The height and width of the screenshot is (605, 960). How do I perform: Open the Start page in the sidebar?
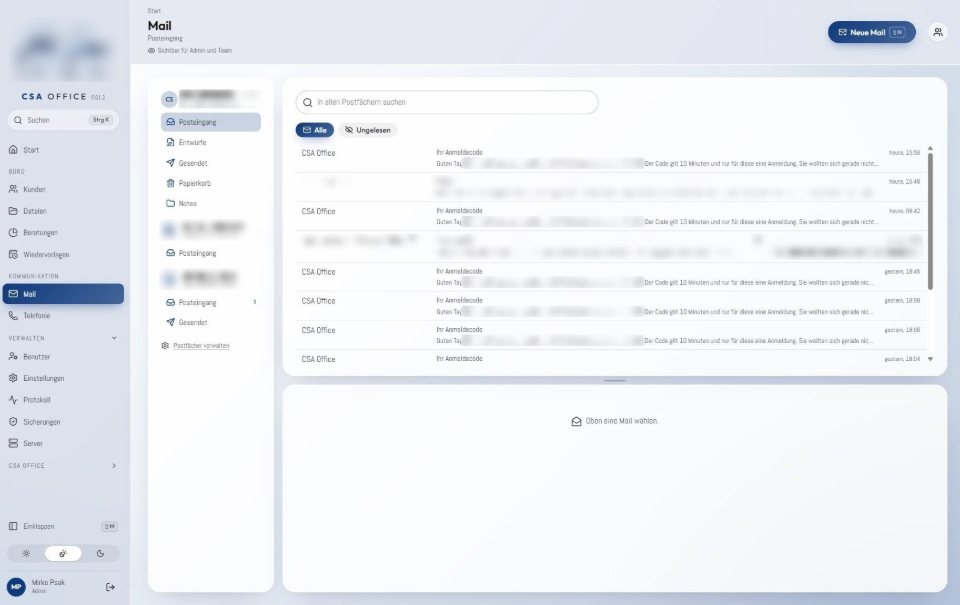click(x=63, y=150)
